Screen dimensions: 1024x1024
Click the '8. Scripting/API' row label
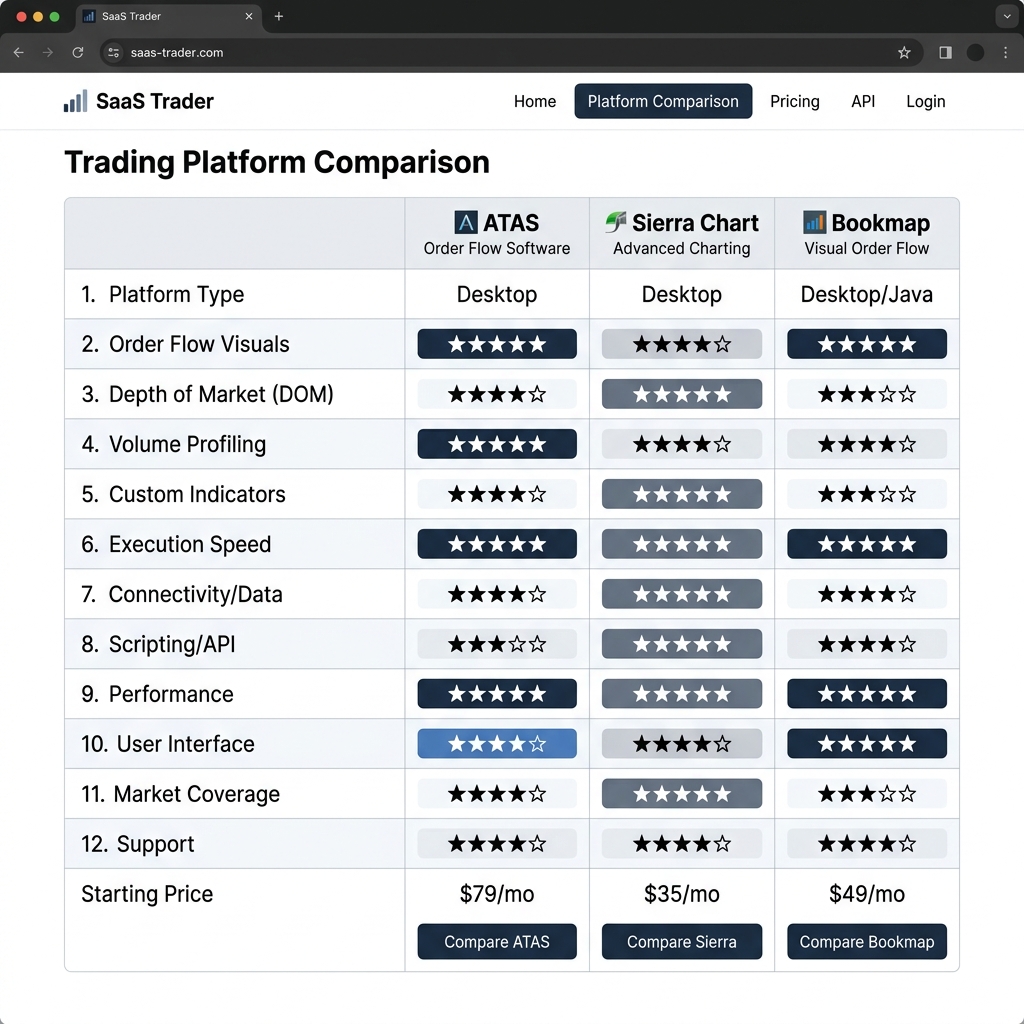point(158,644)
